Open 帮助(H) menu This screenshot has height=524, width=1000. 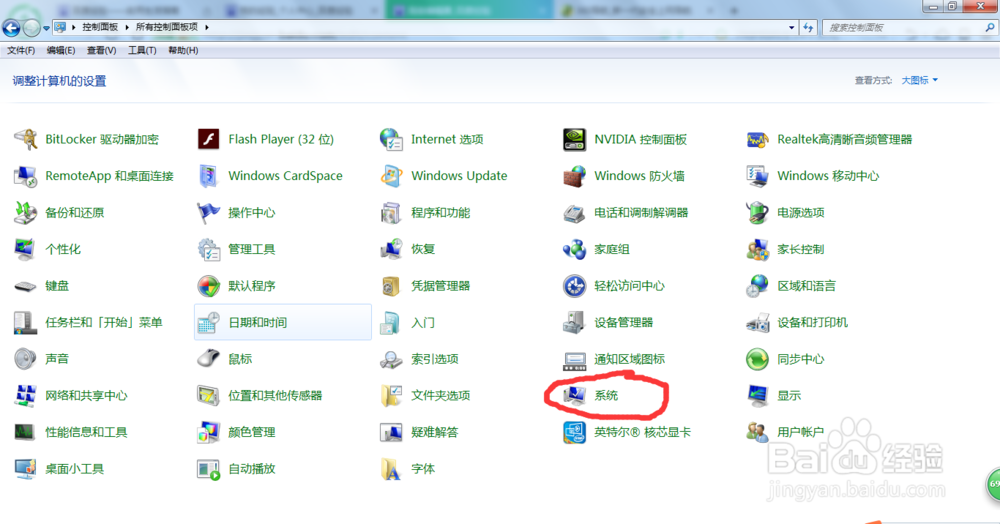coord(183,50)
